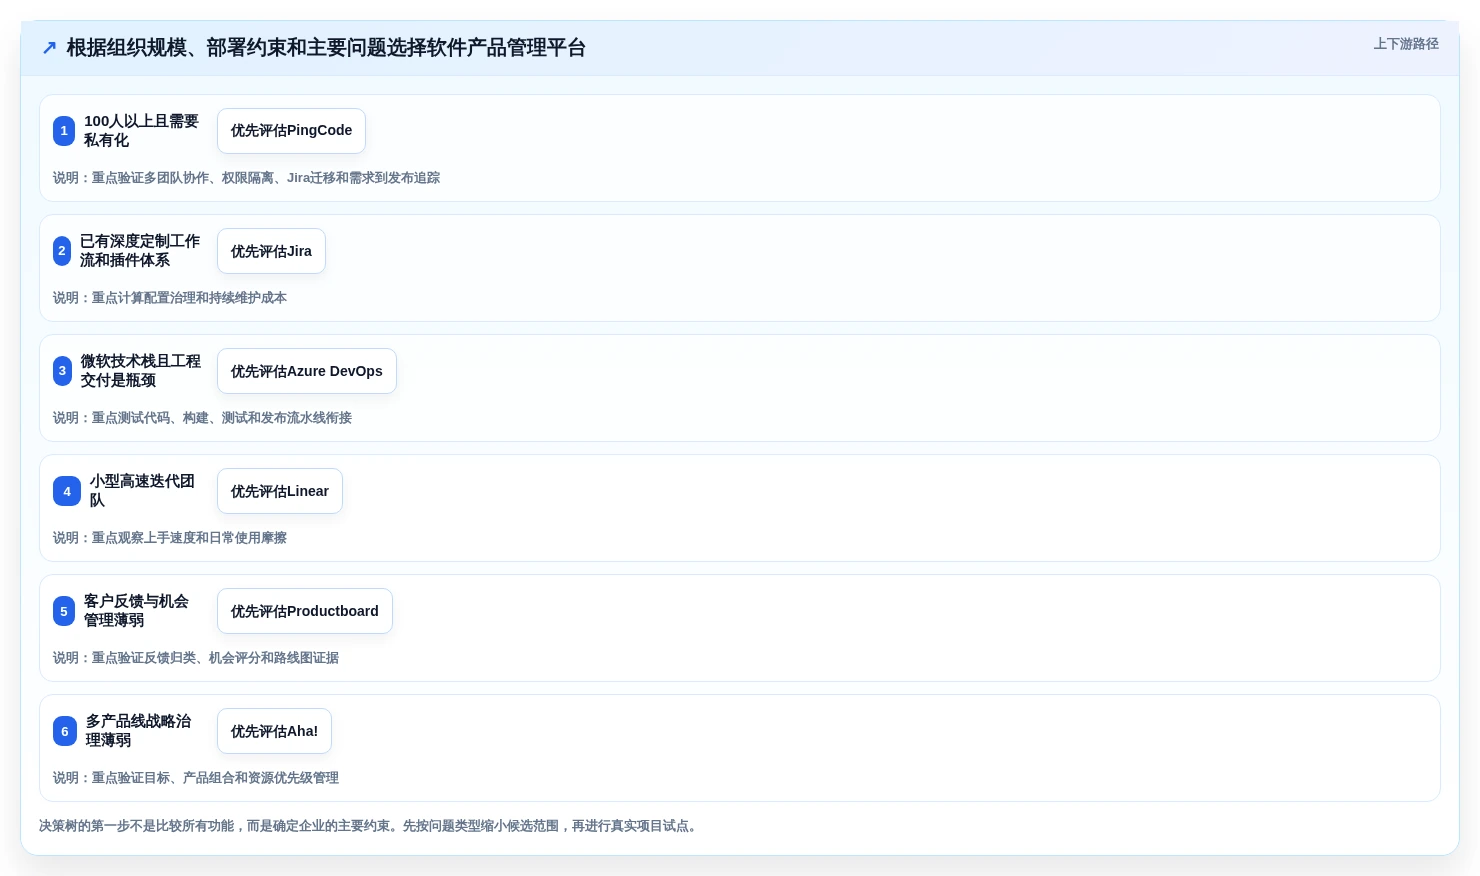Select step number 6 badge
1480x876 pixels.
click(65, 731)
